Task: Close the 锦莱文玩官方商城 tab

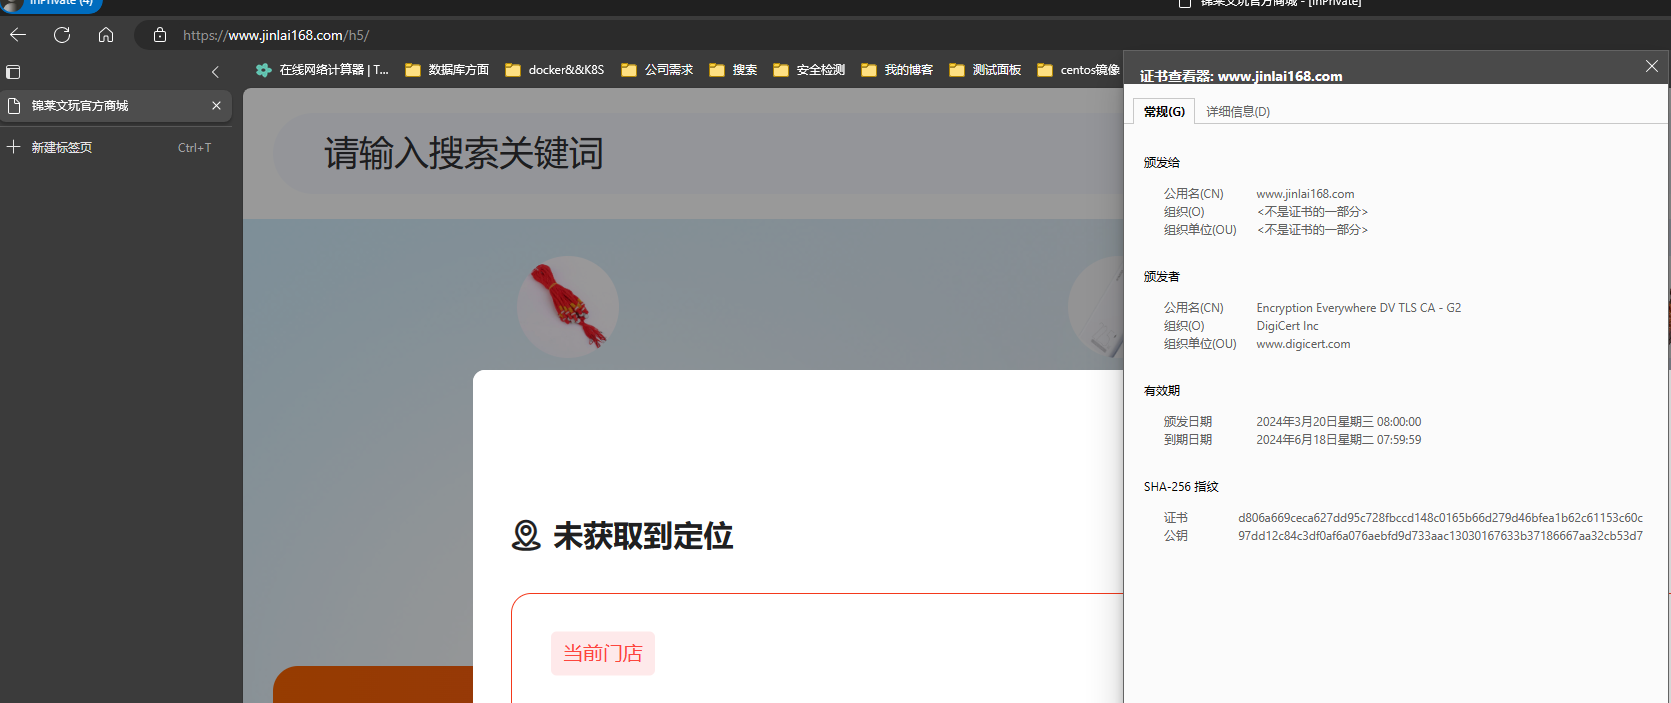Action: click(216, 106)
